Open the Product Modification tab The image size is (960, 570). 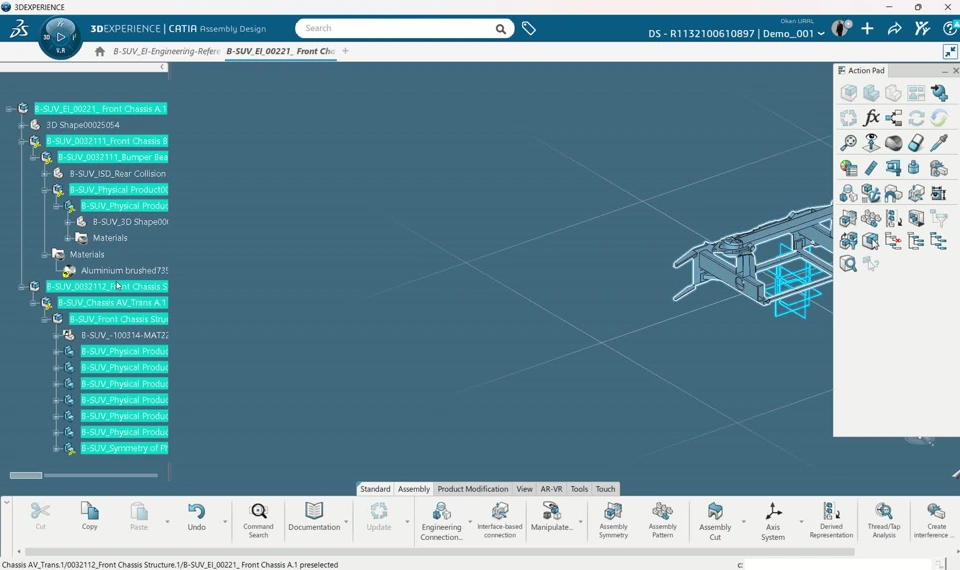(x=473, y=489)
